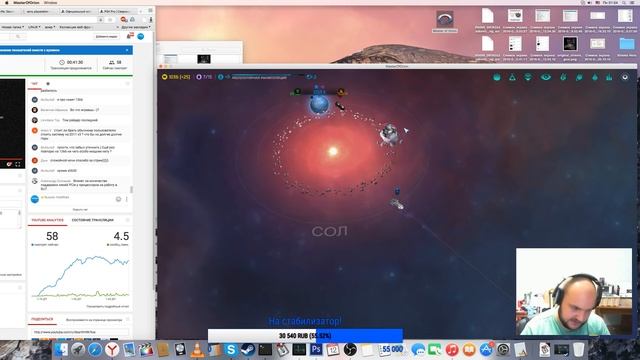This screenshot has width=640, height=360.
Task: Open Window menu in menu bar
Action: (50, 2)
